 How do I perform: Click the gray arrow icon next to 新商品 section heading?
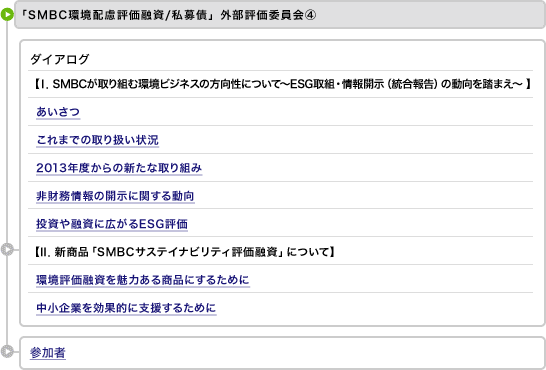pyautogui.click(x=7, y=250)
